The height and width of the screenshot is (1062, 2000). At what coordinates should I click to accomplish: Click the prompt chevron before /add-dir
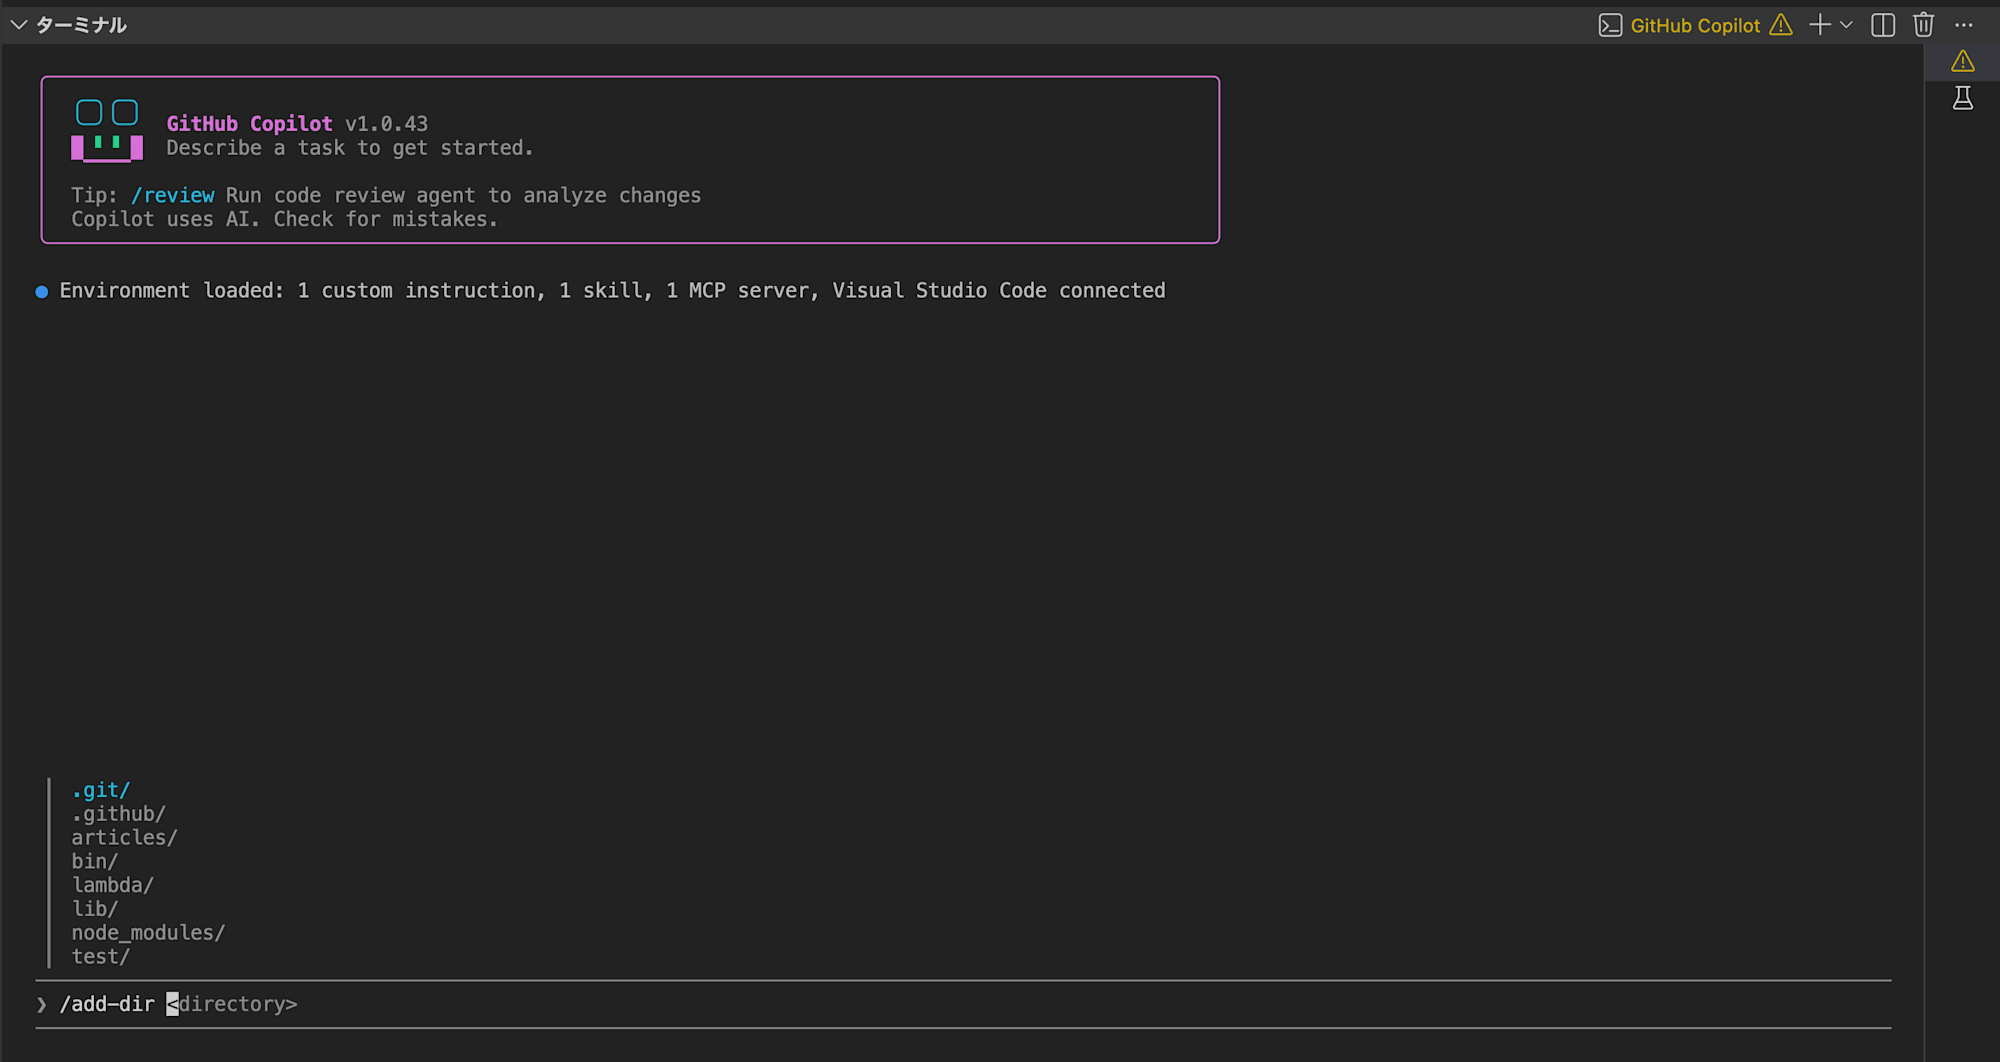42,1004
